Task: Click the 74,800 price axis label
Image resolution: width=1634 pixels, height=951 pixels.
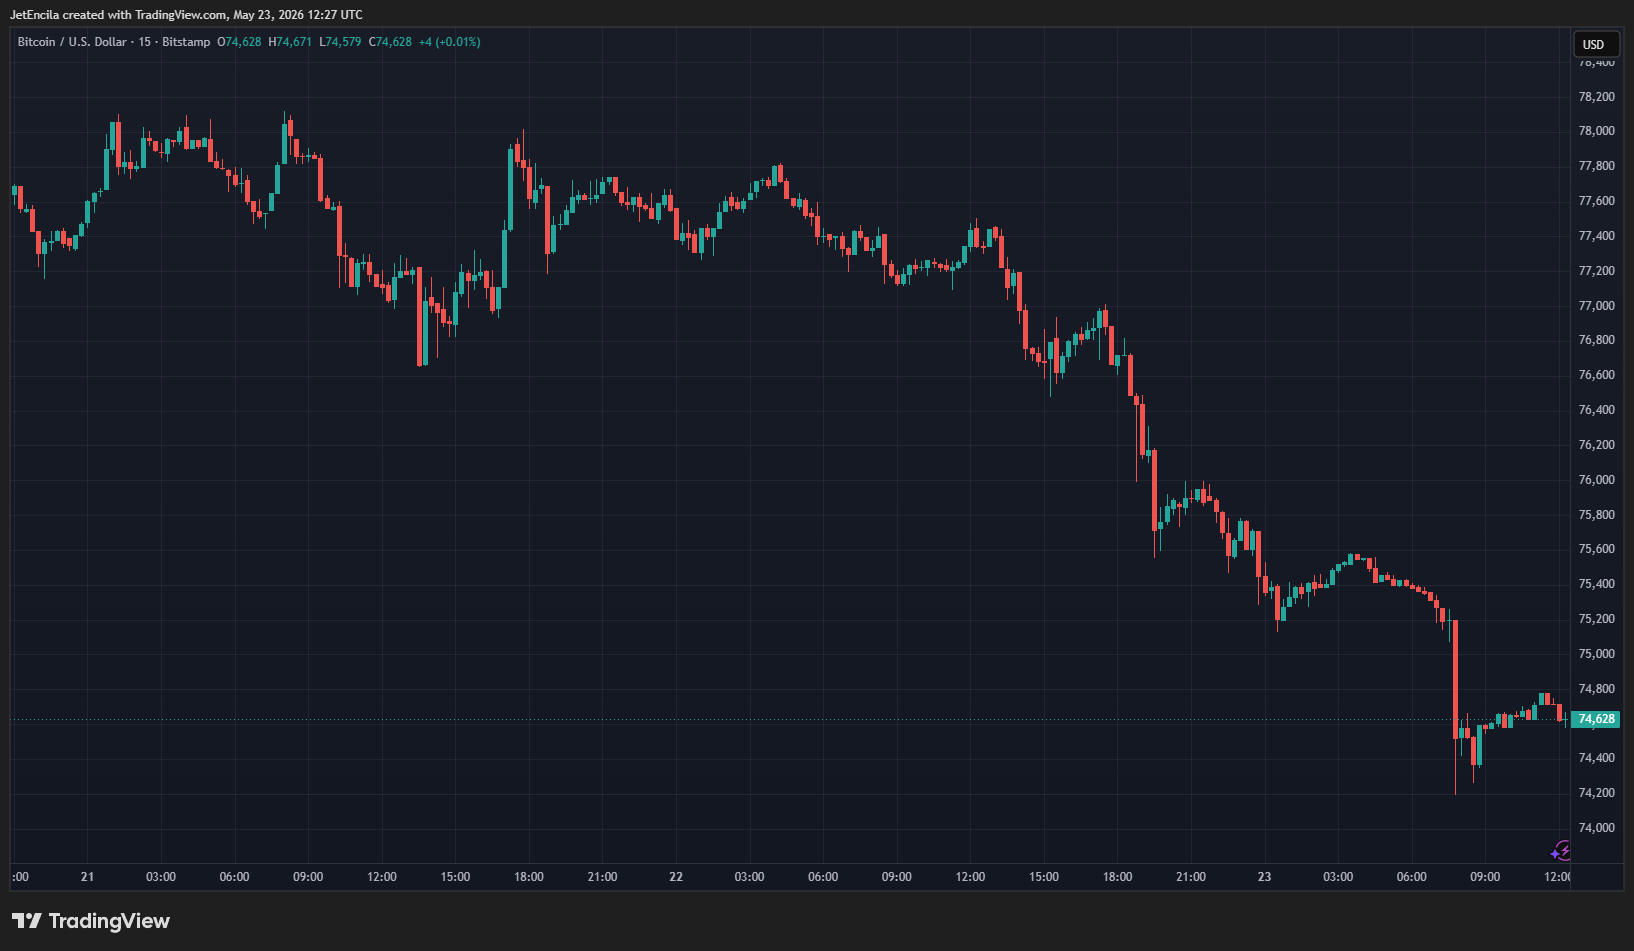Action: tap(1596, 689)
